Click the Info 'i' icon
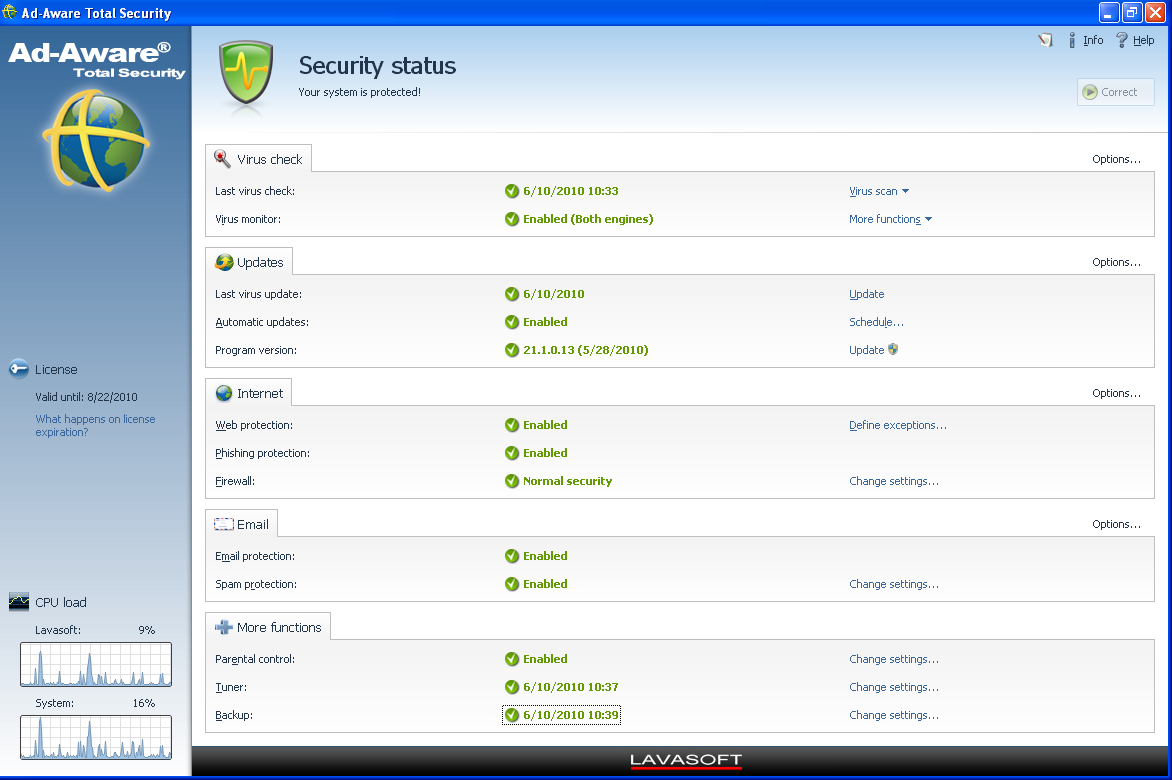1172x780 pixels. point(1072,40)
